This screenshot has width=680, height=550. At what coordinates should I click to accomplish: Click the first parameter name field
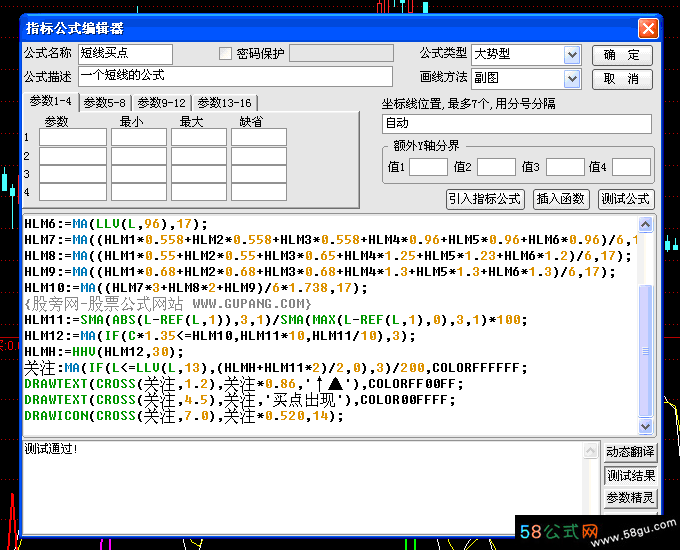[x=72, y=137]
